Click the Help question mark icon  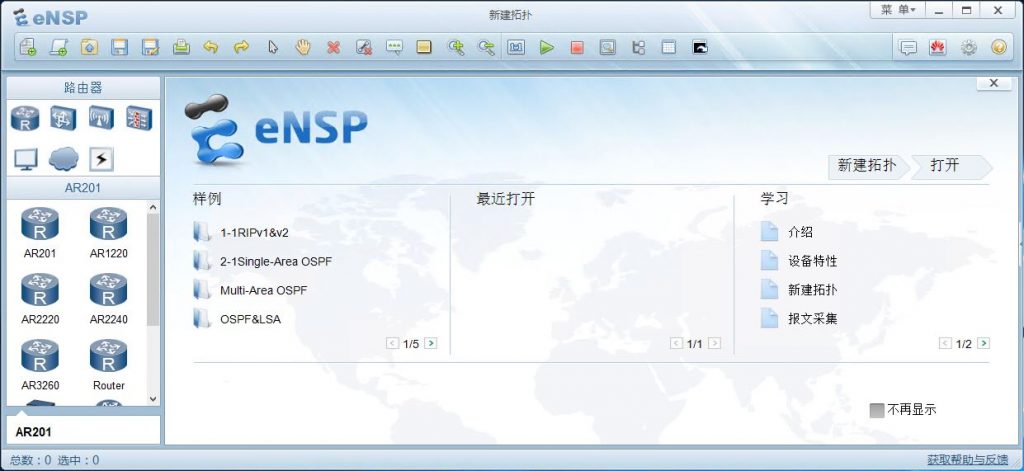pos(999,47)
